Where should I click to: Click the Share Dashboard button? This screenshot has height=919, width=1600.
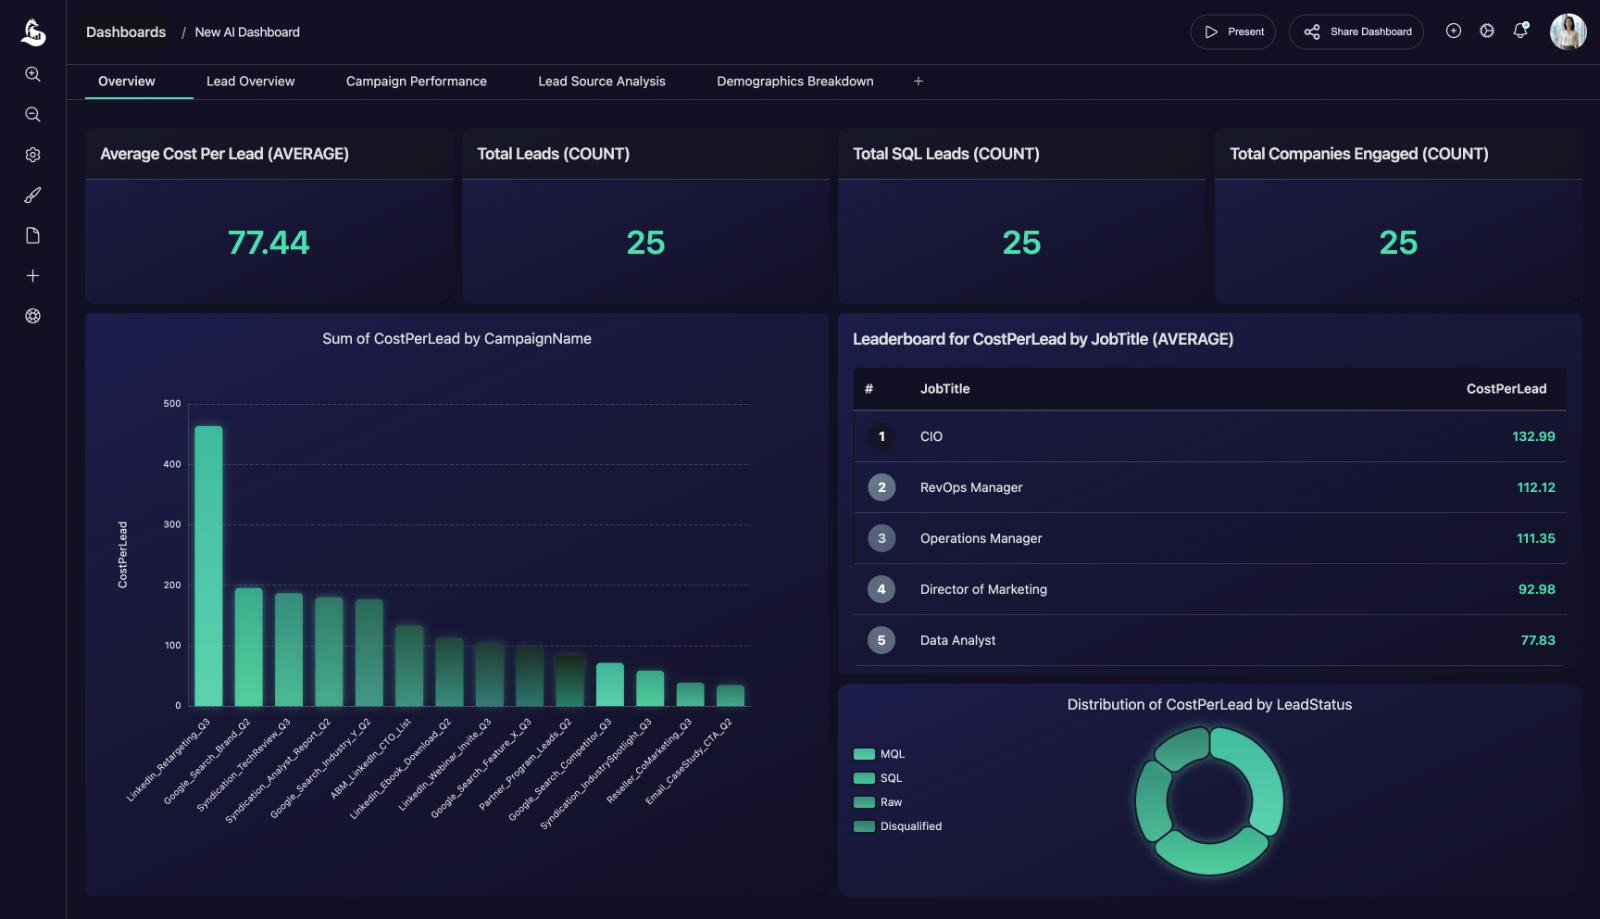tap(1356, 32)
